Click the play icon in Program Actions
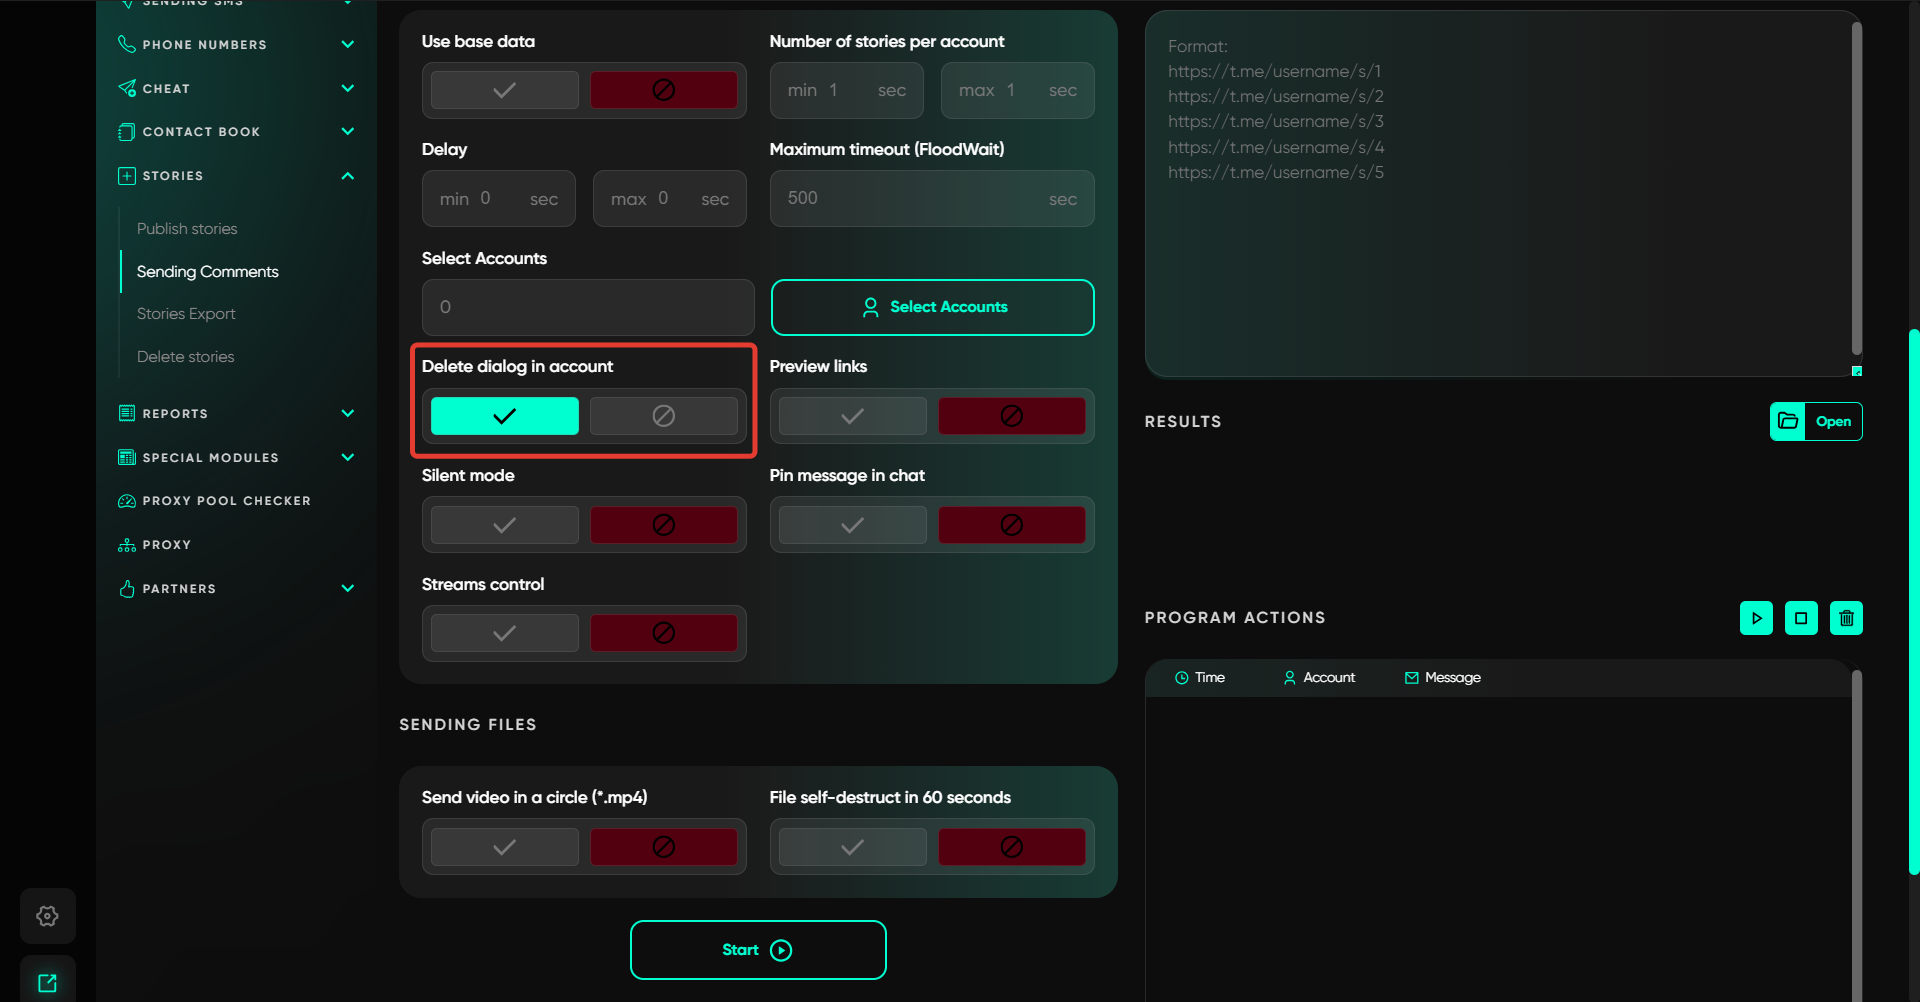This screenshot has height=1002, width=1920. coord(1756,618)
